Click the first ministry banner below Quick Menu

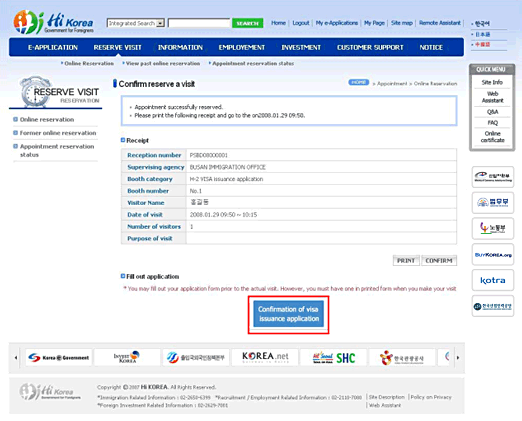(493, 177)
